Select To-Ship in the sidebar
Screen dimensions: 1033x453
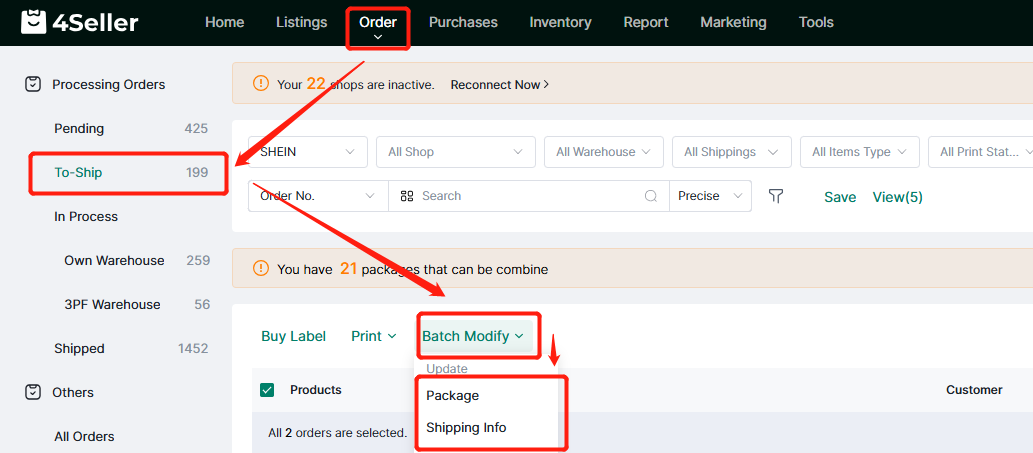[x=79, y=173]
